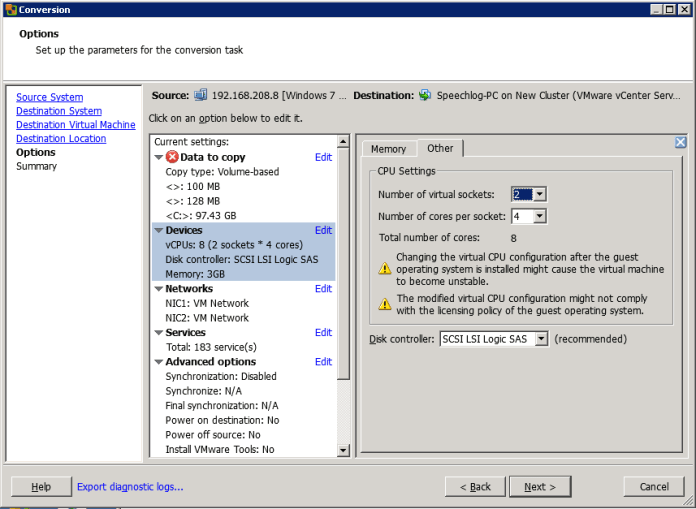Screen dimensions: 696x509
Task: Select the Other tab
Action: (440, 148)
